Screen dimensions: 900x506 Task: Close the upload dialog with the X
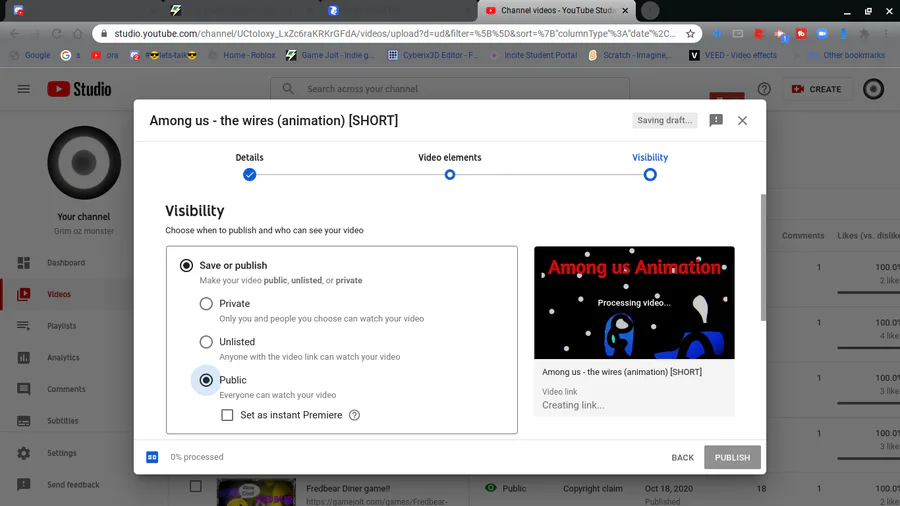tap(742, 120)
